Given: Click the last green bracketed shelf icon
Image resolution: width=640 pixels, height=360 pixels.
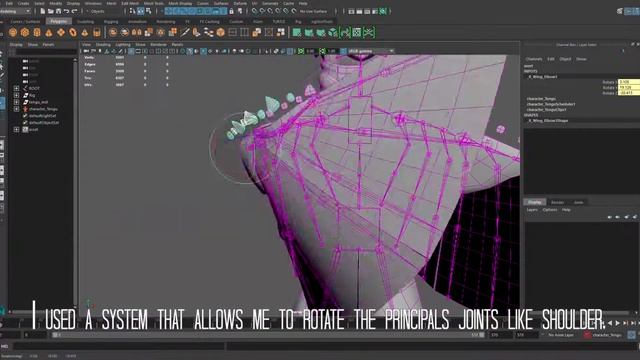Looking at the screenshot, I should tap(369, 32).
